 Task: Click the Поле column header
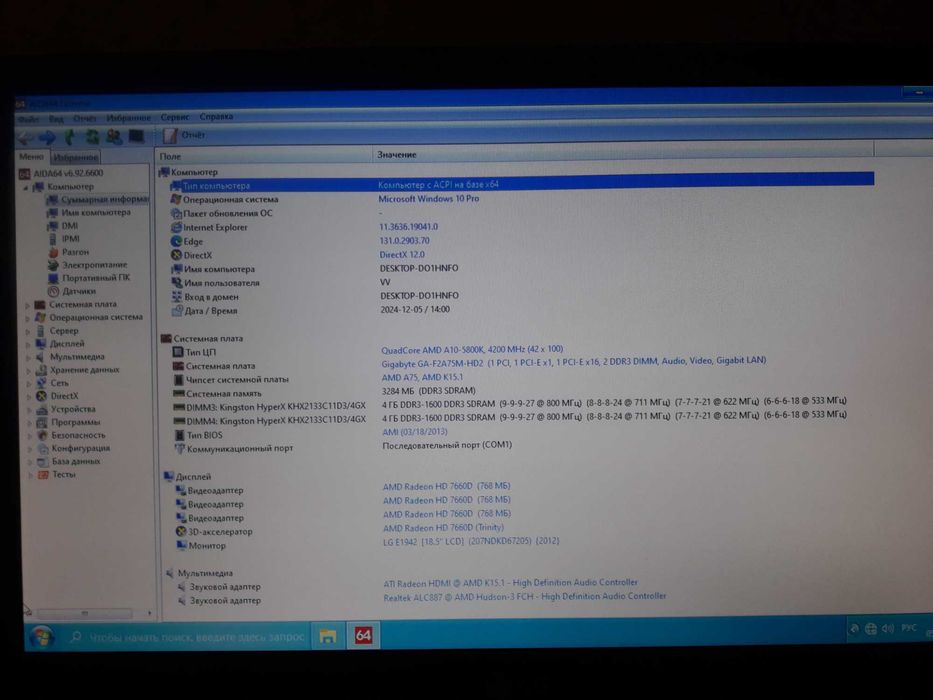(264, 157)
